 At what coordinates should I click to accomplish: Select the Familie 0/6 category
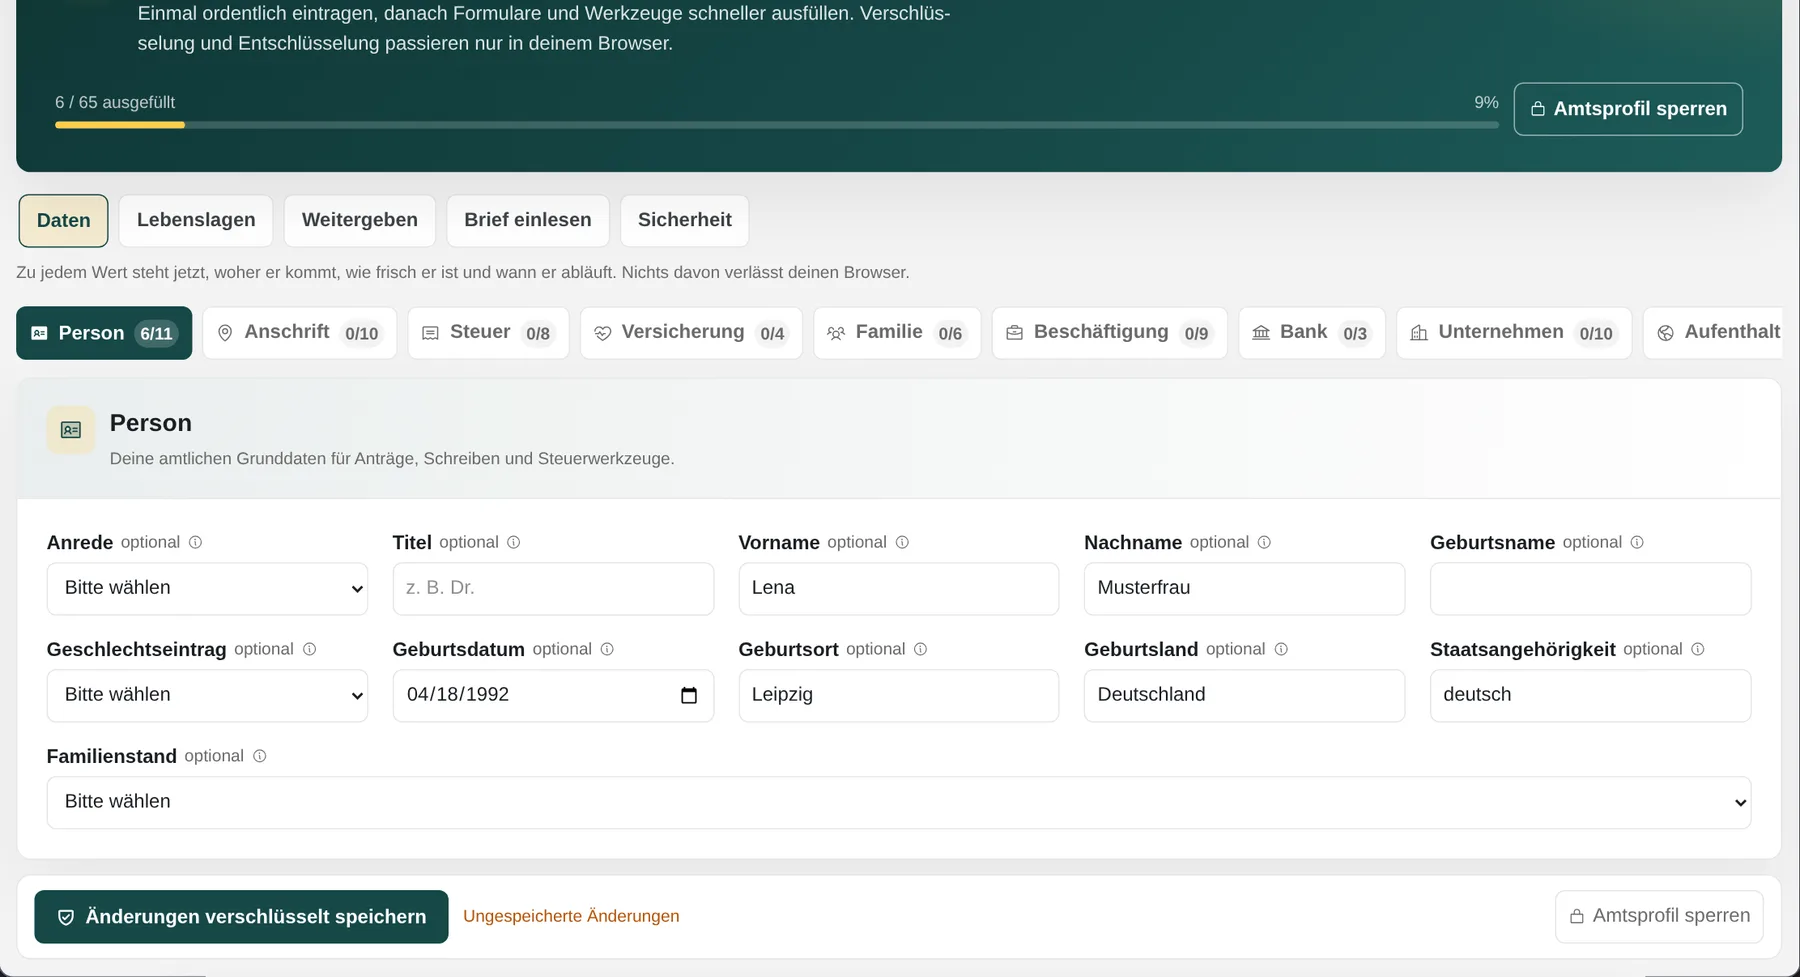point(897,333)
